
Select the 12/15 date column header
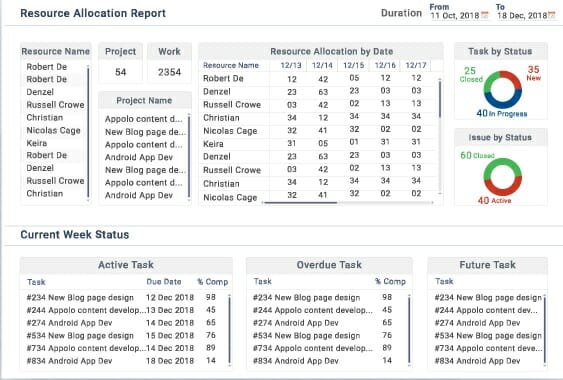pos(354,65)
